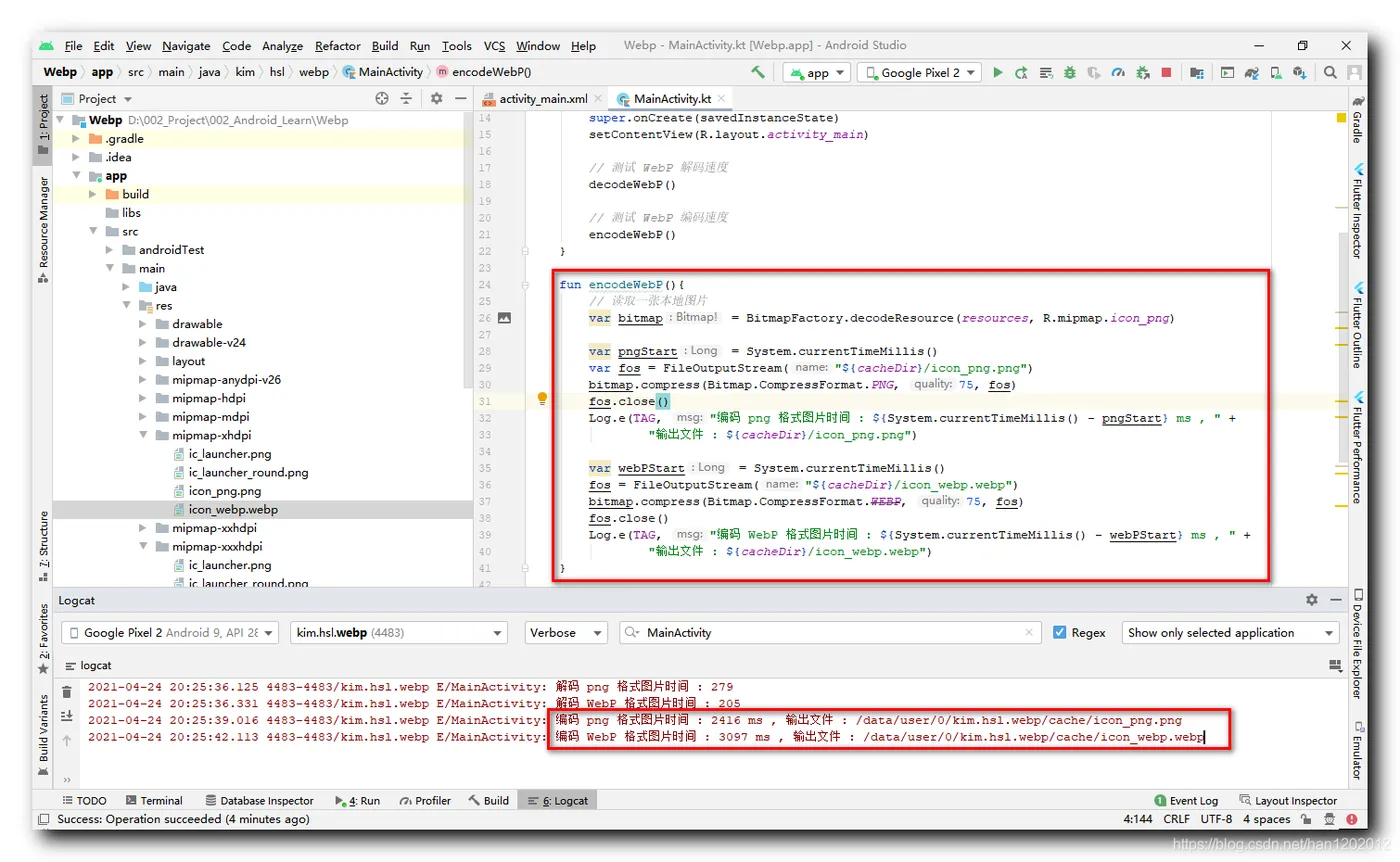Viewport: 1400px width, 862px height.
Task: Open the Project Structure icon
Action: tap(1196, 72)
